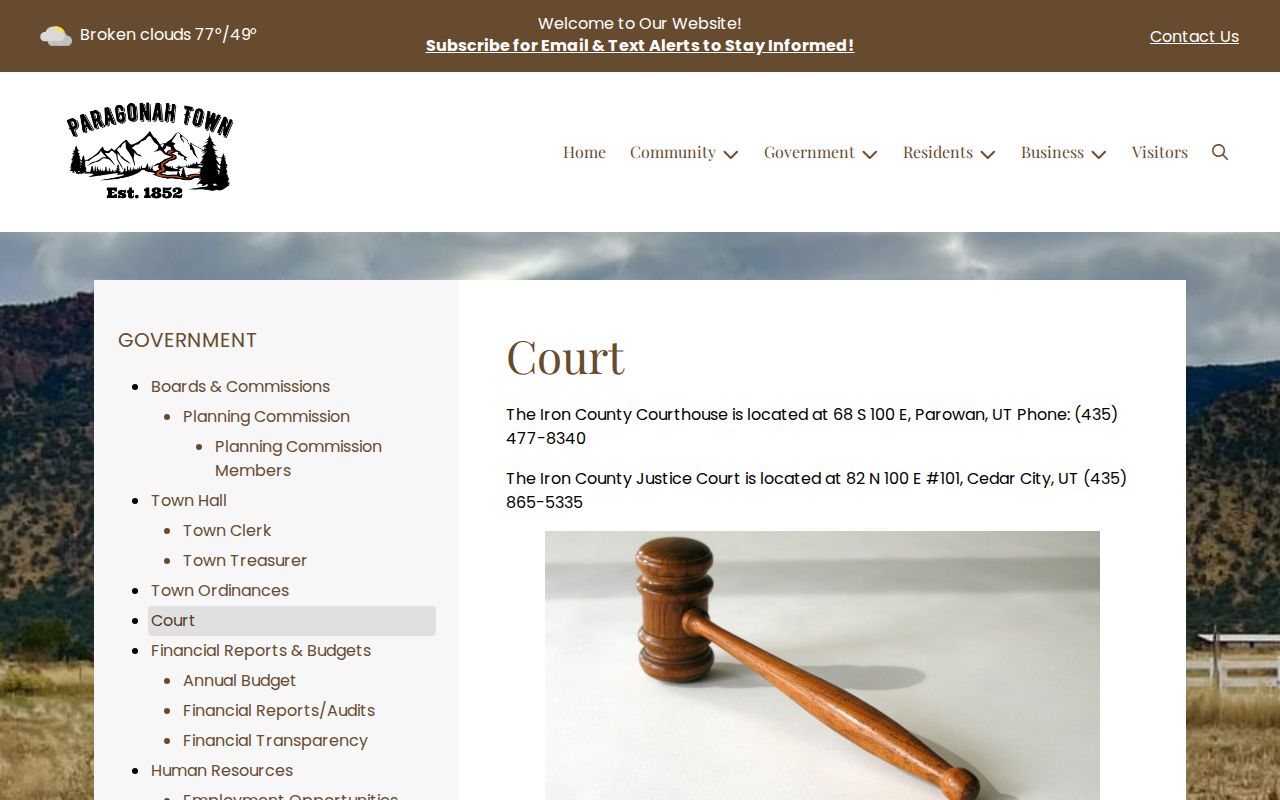
Task: Expand the Residents menu chevron
Action: point(988,154)
